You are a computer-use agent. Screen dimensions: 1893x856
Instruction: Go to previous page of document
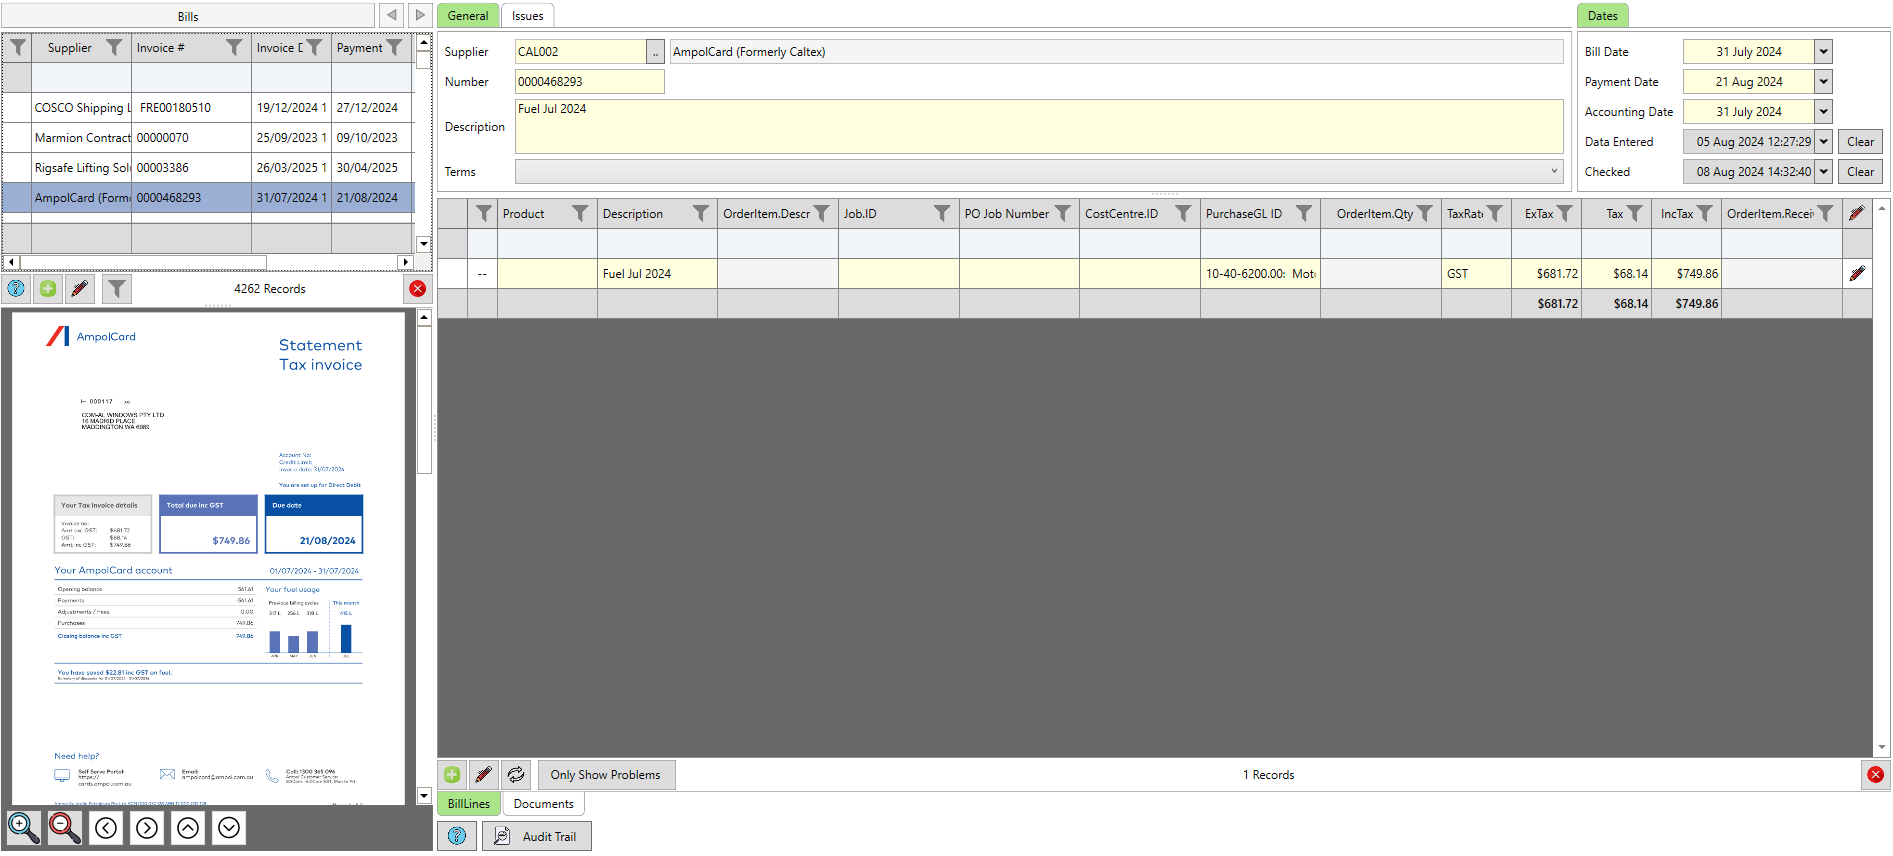(x=106, y=828)
